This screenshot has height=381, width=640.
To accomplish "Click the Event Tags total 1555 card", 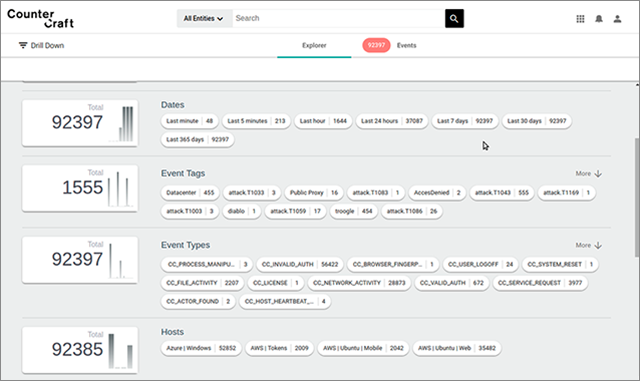I will 80,188.
